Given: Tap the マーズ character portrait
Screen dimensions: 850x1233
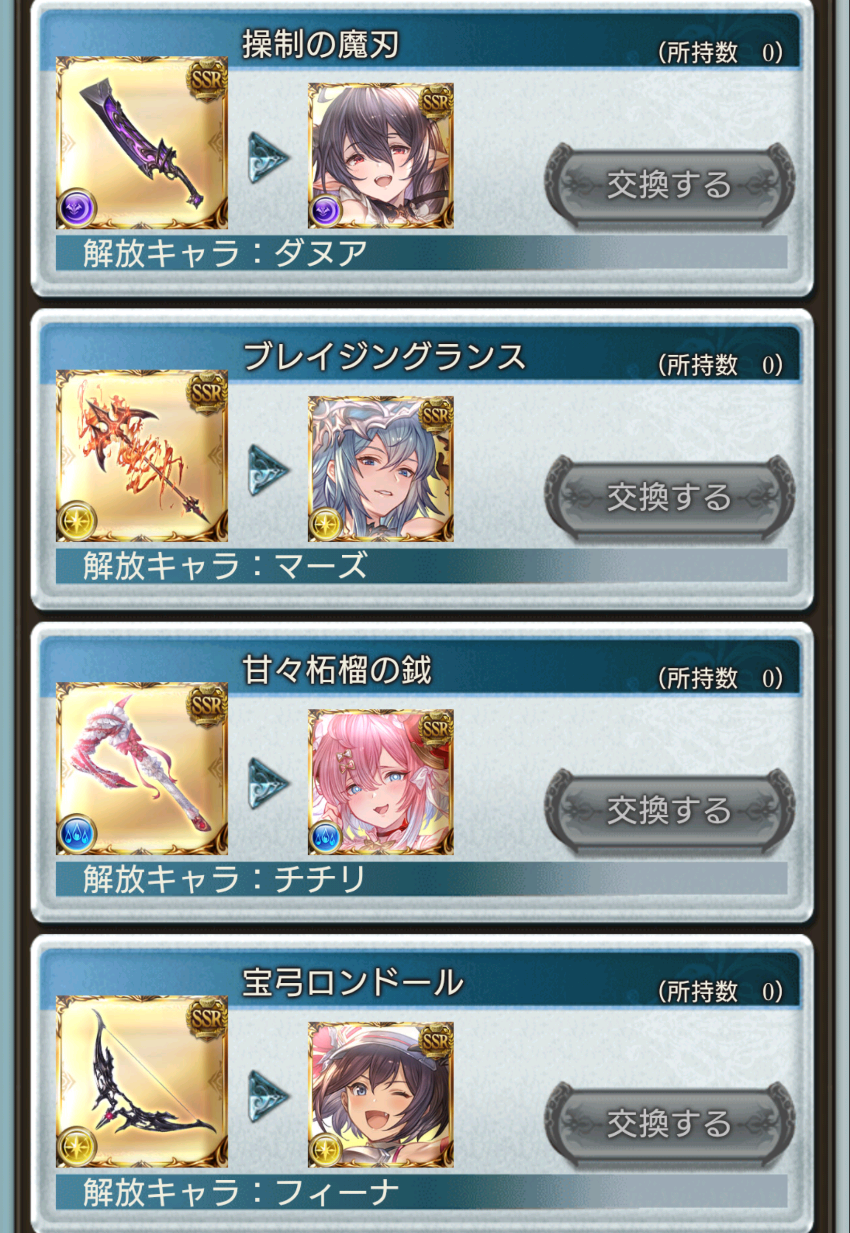Looking at the screenshot, I should tap(381, 469).
